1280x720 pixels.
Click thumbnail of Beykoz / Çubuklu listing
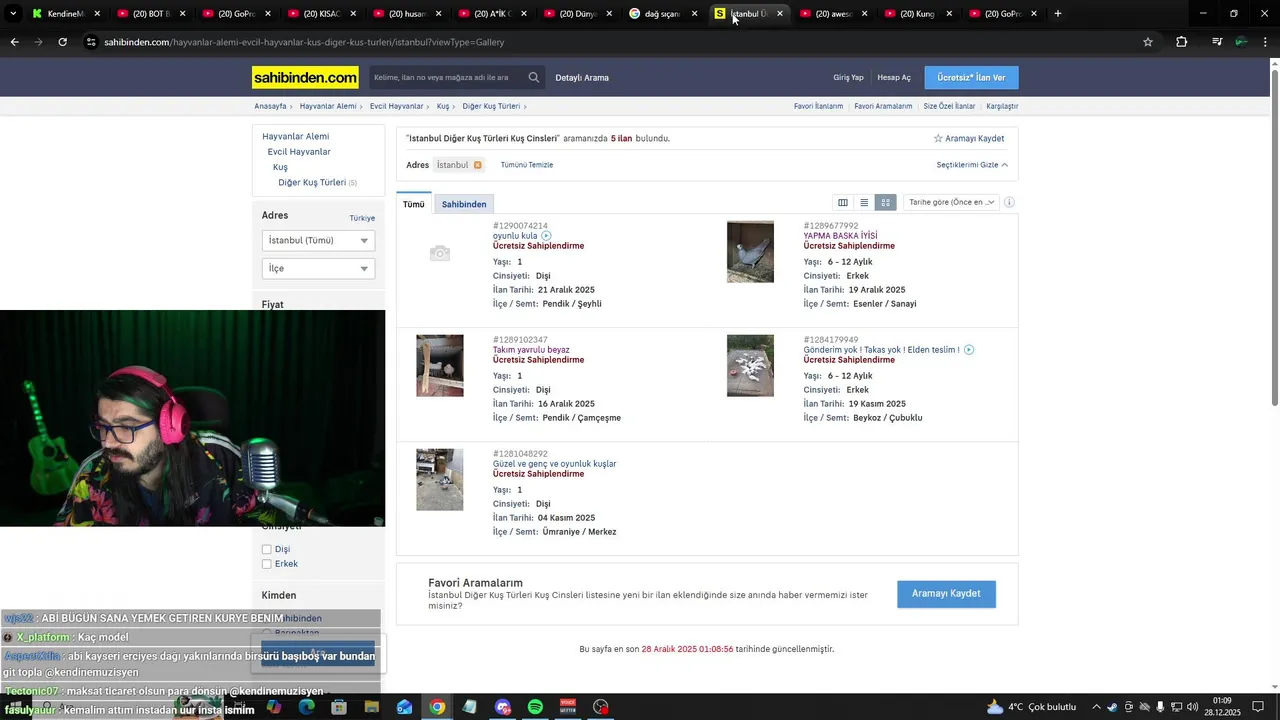pyautogui.click(x=750, y=366)
